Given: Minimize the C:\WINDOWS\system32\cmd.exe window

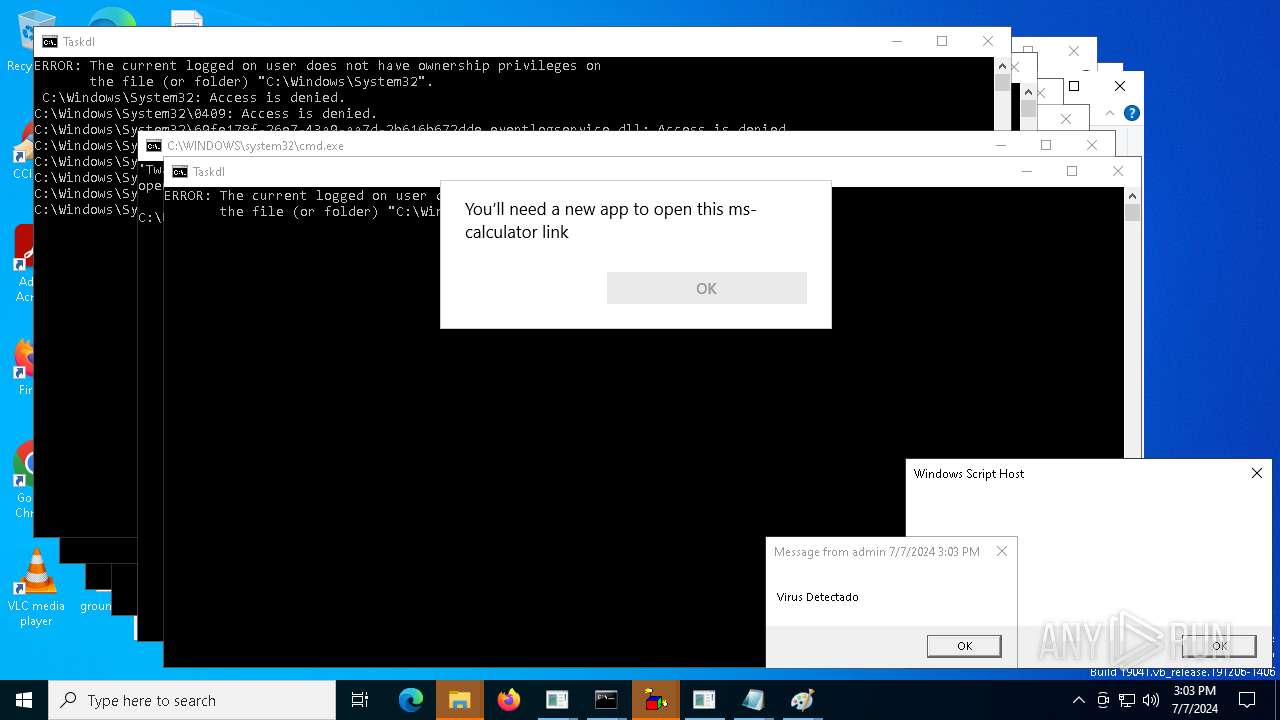Looking at the screenshot, I should 1000,145.
